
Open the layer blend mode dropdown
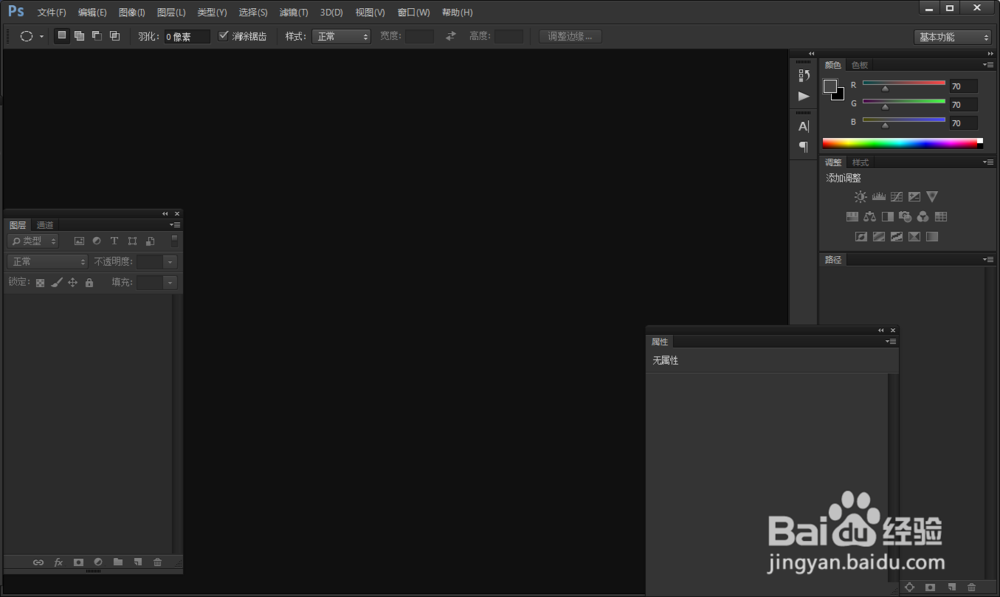pyautogui.click(x=47, y=262)
